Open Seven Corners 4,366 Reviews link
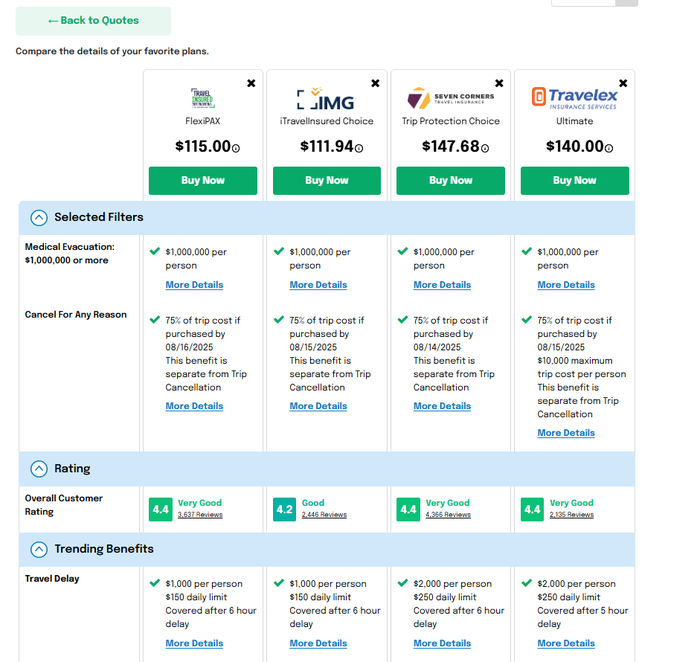This screenshot has width=700, height=662. pos(448,515)
